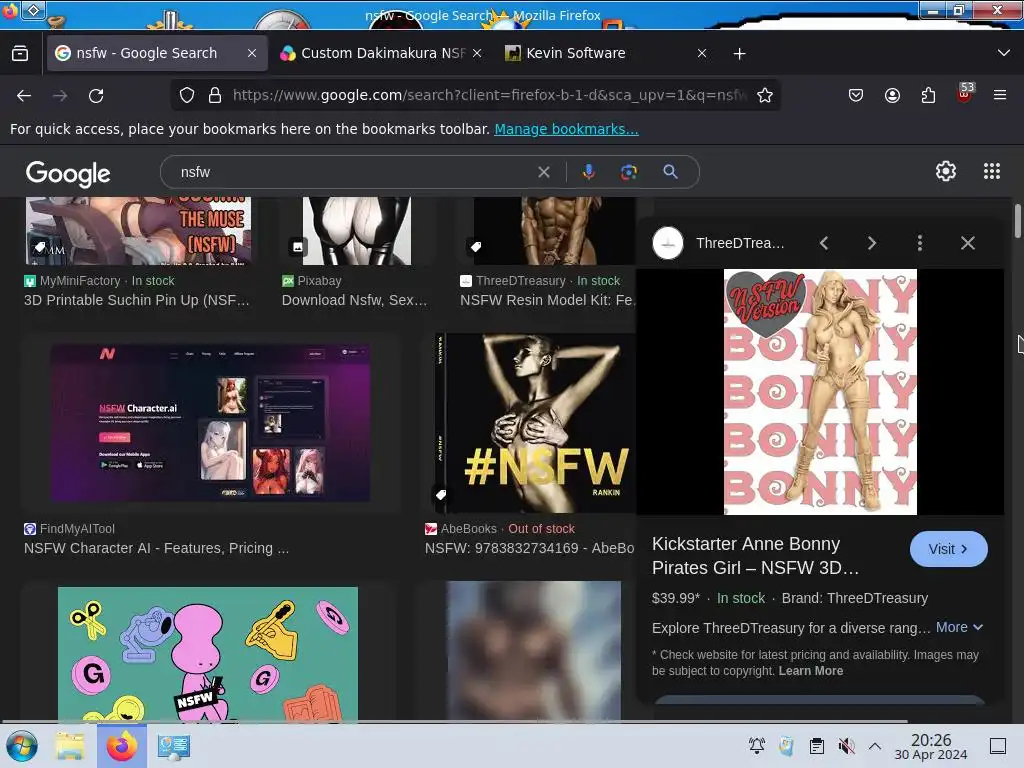Image resolution: width=1024 pixels, height=768 pixels.
Task: Open notification bell in system tray
Action: point(757,746)
